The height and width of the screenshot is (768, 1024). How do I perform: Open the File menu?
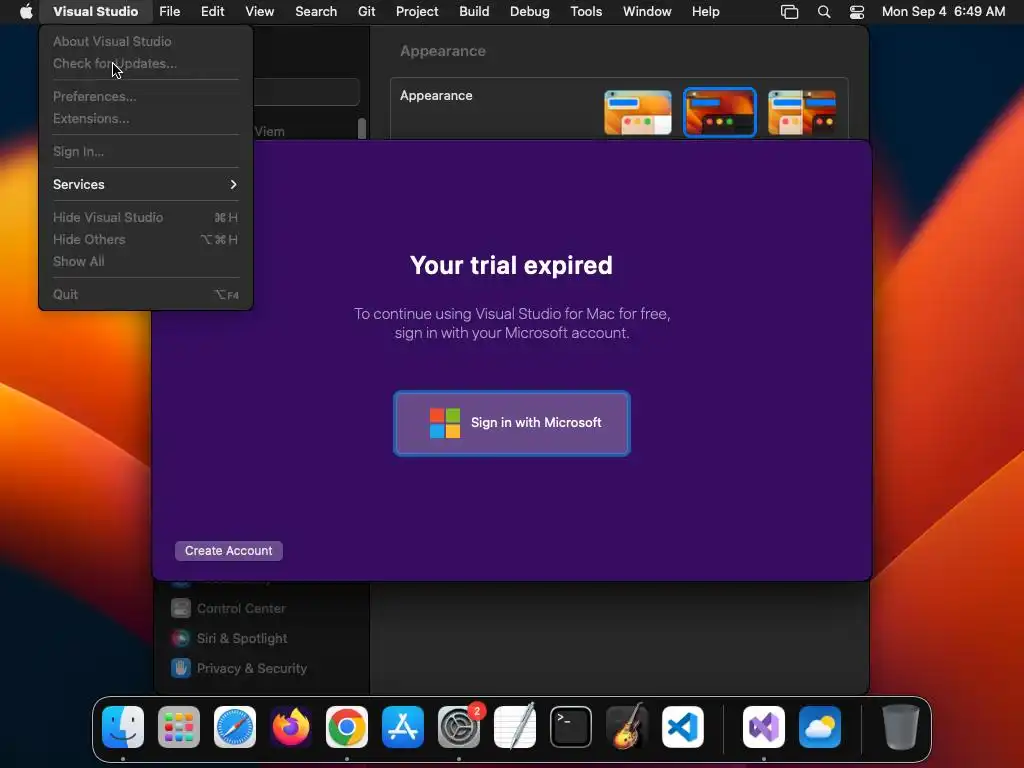[170, 12]
